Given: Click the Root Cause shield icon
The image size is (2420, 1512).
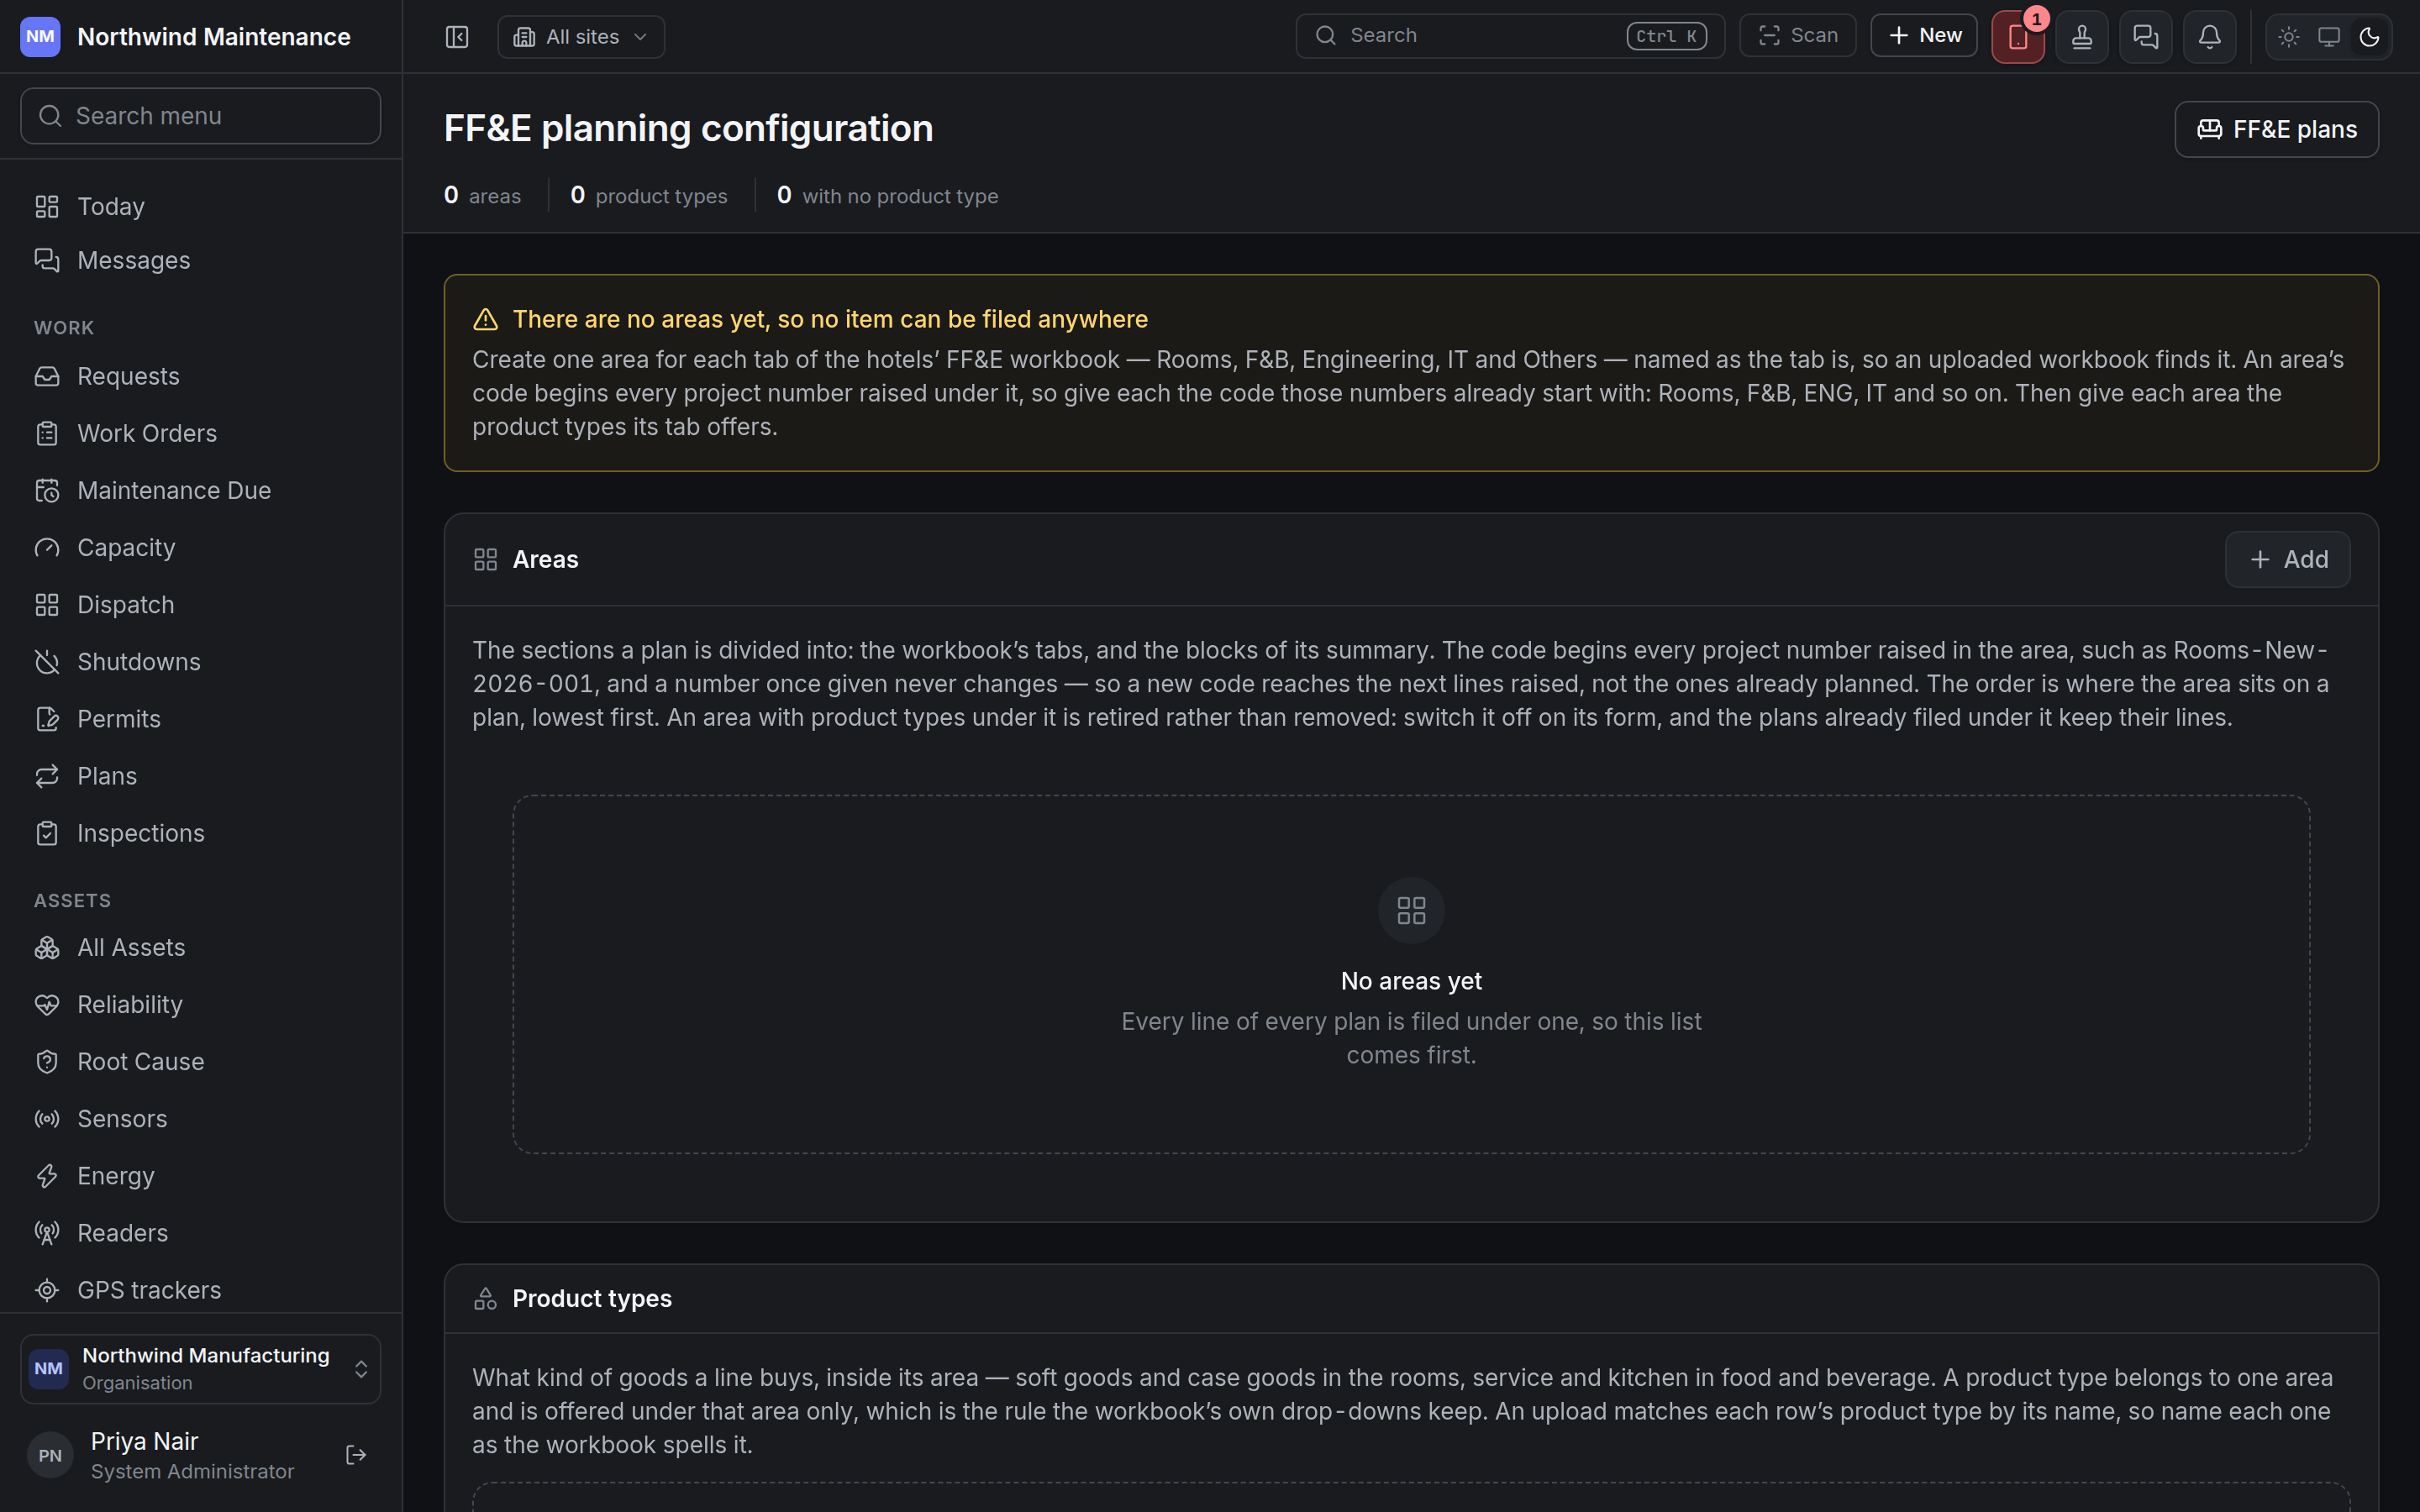Looking at the screenshot, I should pos(47,1062).
